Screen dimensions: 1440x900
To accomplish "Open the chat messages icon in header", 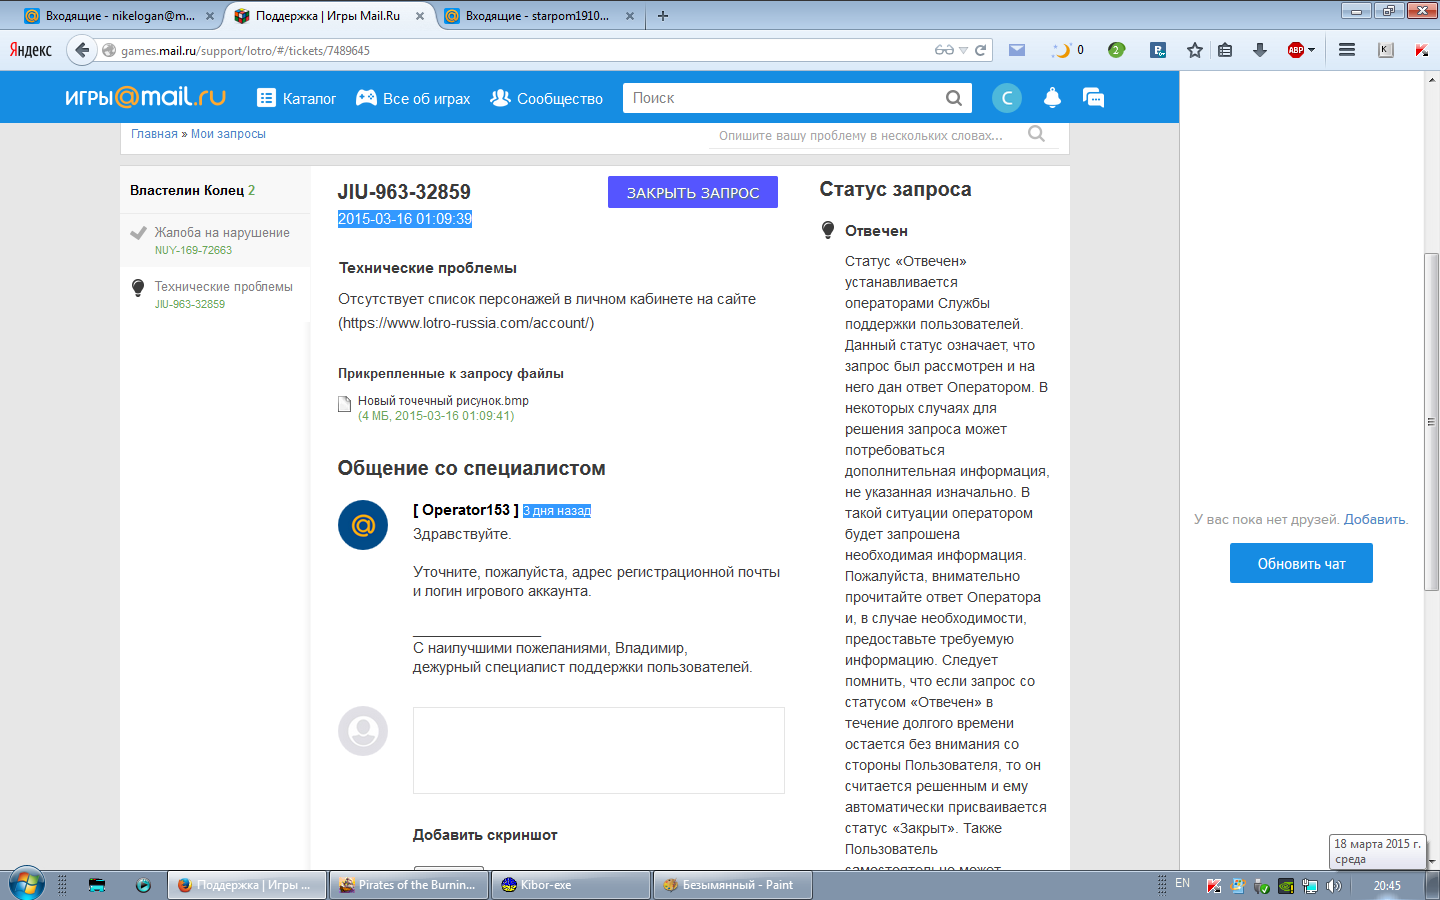I will tap(1094, 98).
